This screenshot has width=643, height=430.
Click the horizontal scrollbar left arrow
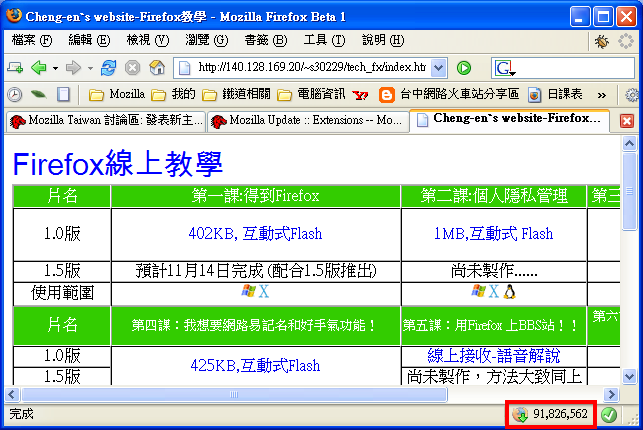[11, 395]
